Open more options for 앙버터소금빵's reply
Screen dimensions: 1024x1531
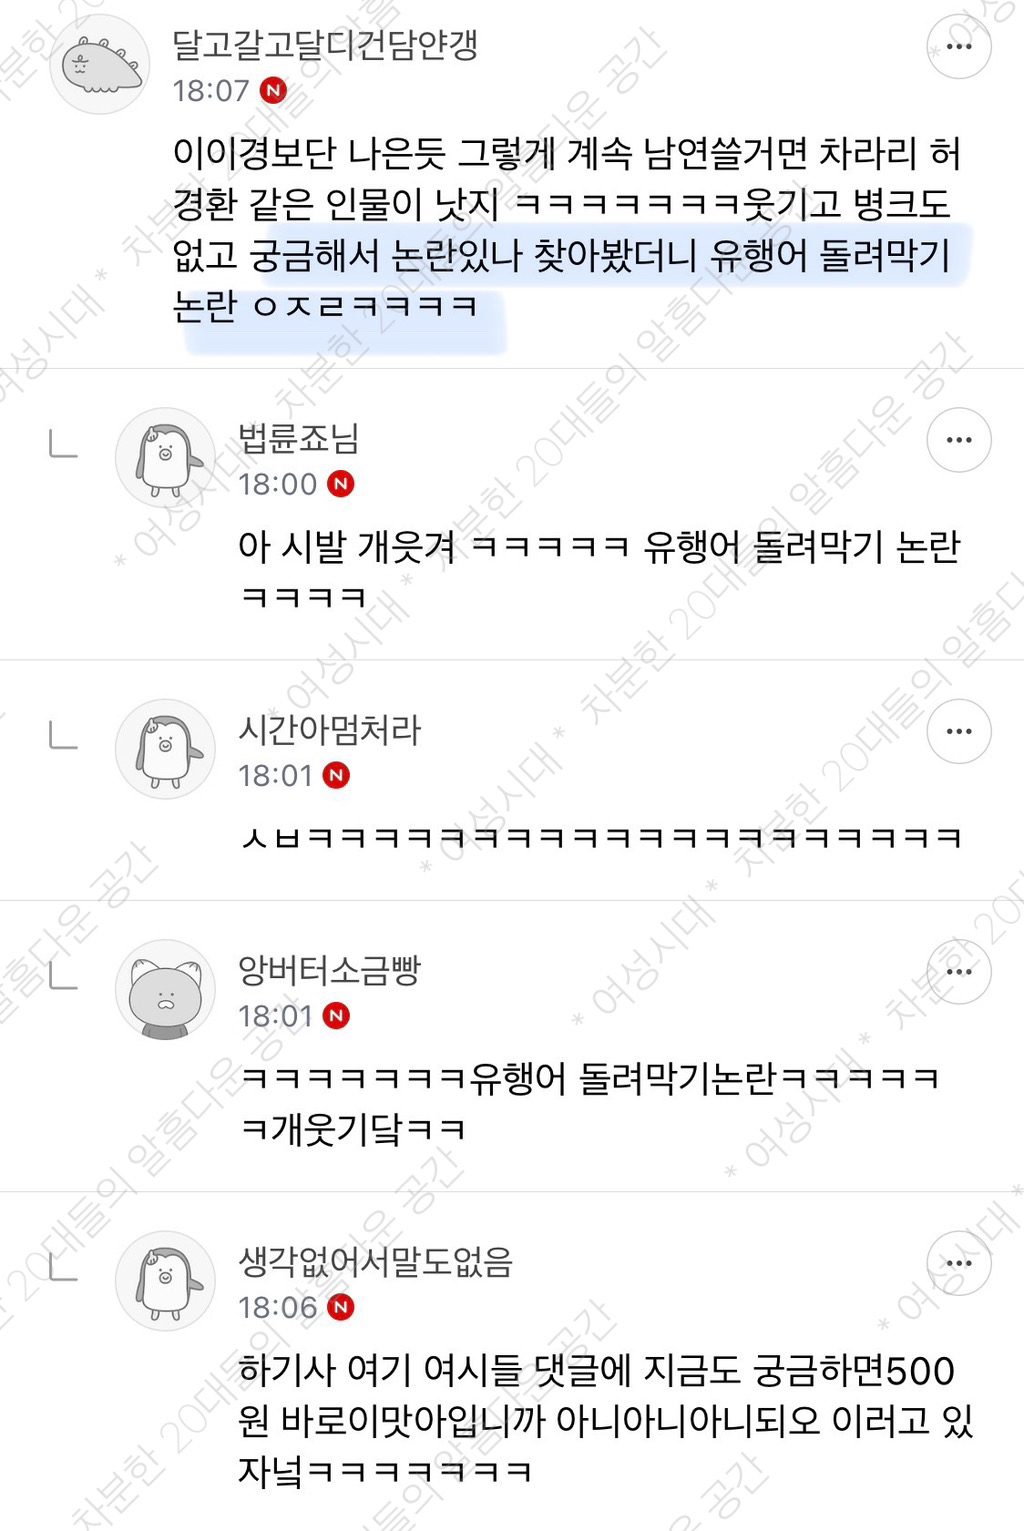coord(959,971)
